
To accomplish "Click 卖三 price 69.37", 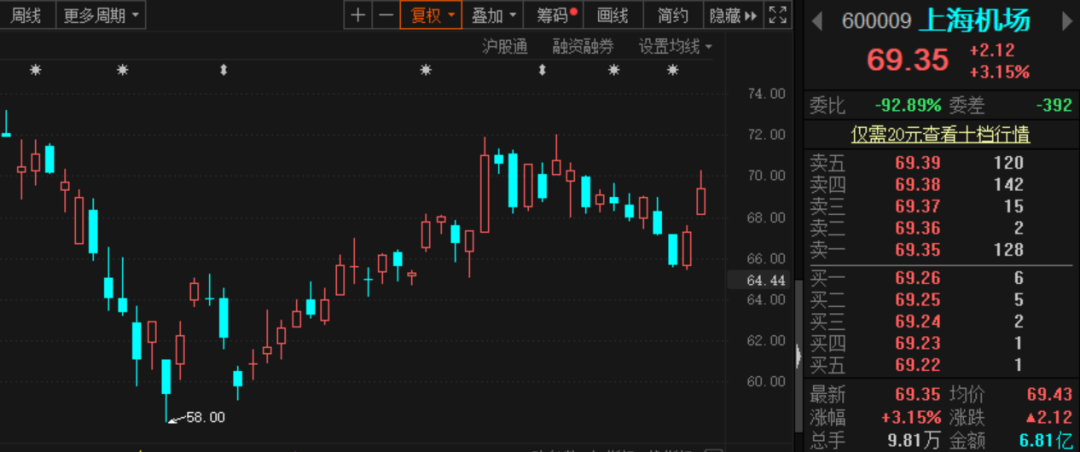I will pyautogui.click(x=917, y=206).
